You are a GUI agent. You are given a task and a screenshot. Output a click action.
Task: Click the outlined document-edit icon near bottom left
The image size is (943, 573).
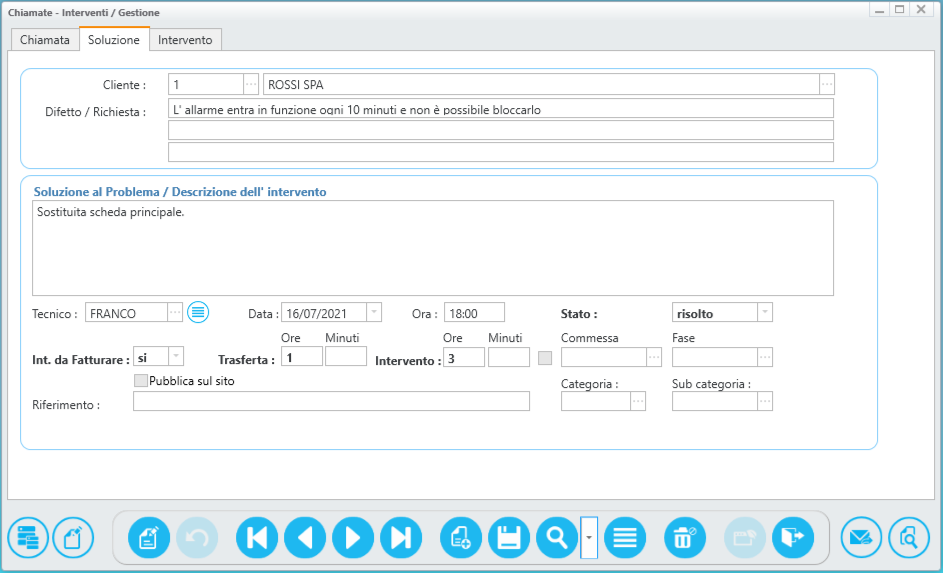click(73, 538)
